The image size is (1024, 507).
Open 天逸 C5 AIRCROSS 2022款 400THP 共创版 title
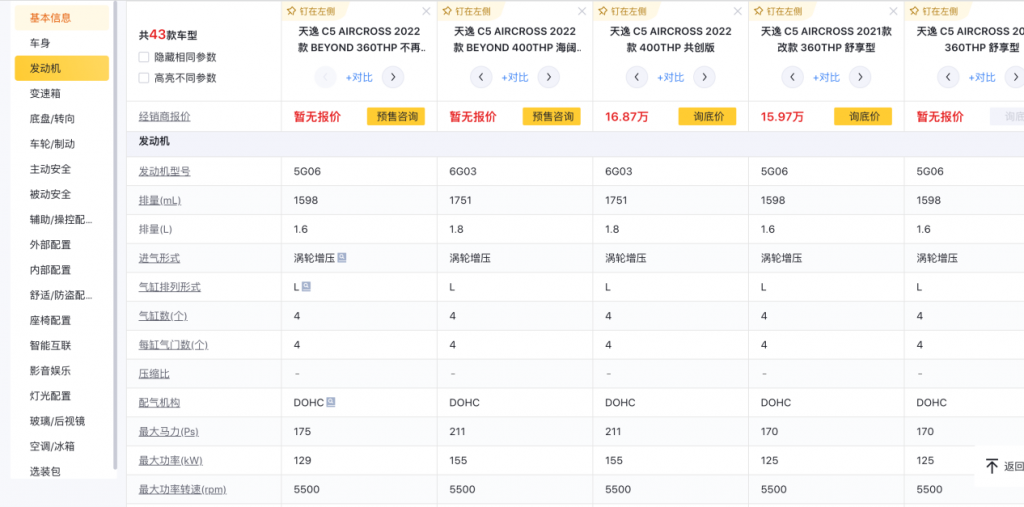(x=671, y=39)
